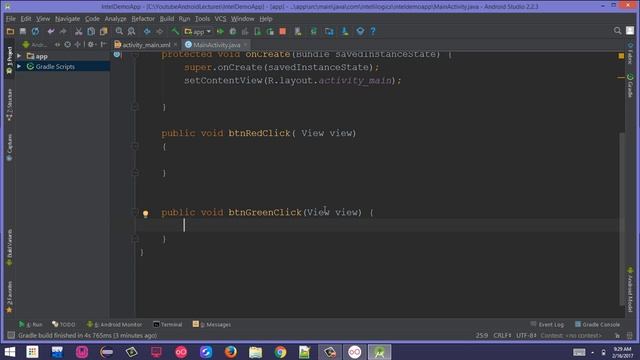The image size is (640, 360).
Task: Open the VCS menu
Action: pyautogui.click(x=220, y=19)
